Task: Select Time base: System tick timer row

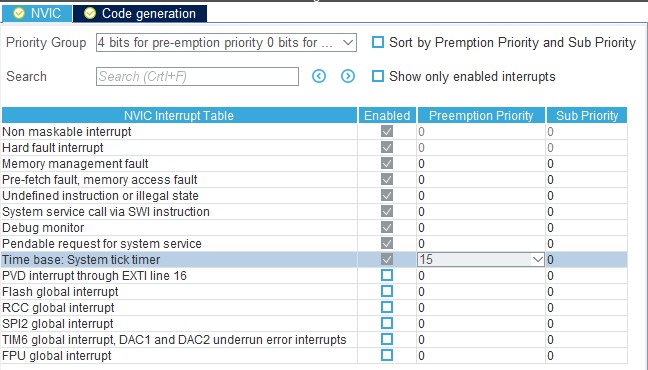Action: click(314, 260)
